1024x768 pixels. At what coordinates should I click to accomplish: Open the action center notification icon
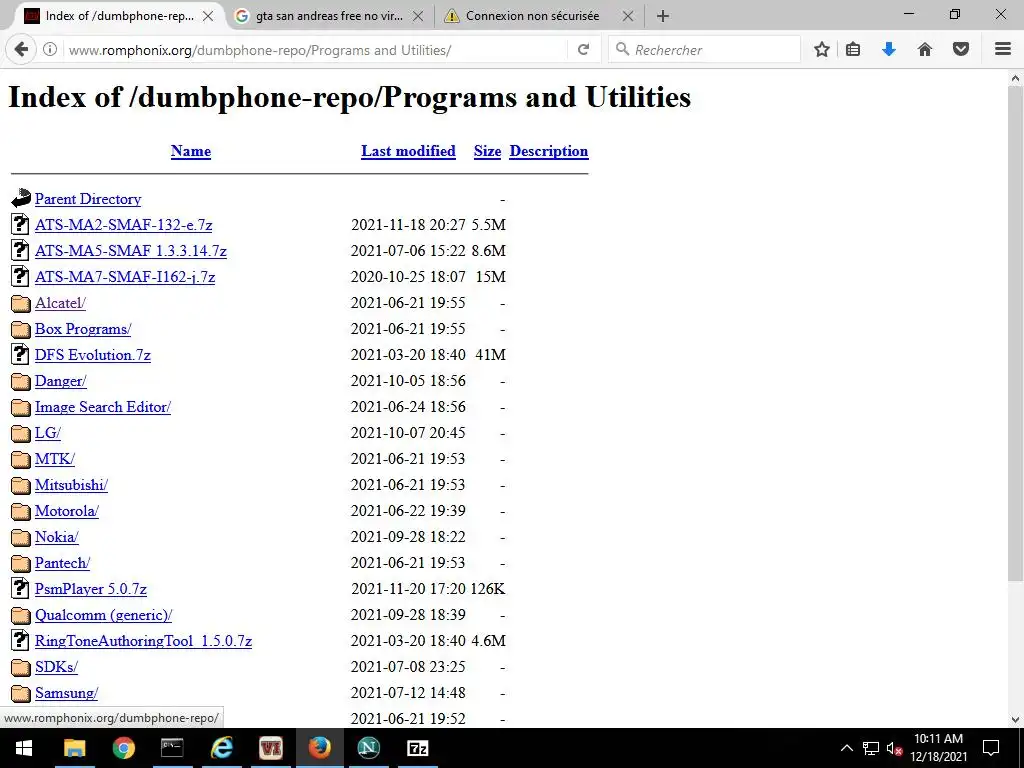coord(991,748)
